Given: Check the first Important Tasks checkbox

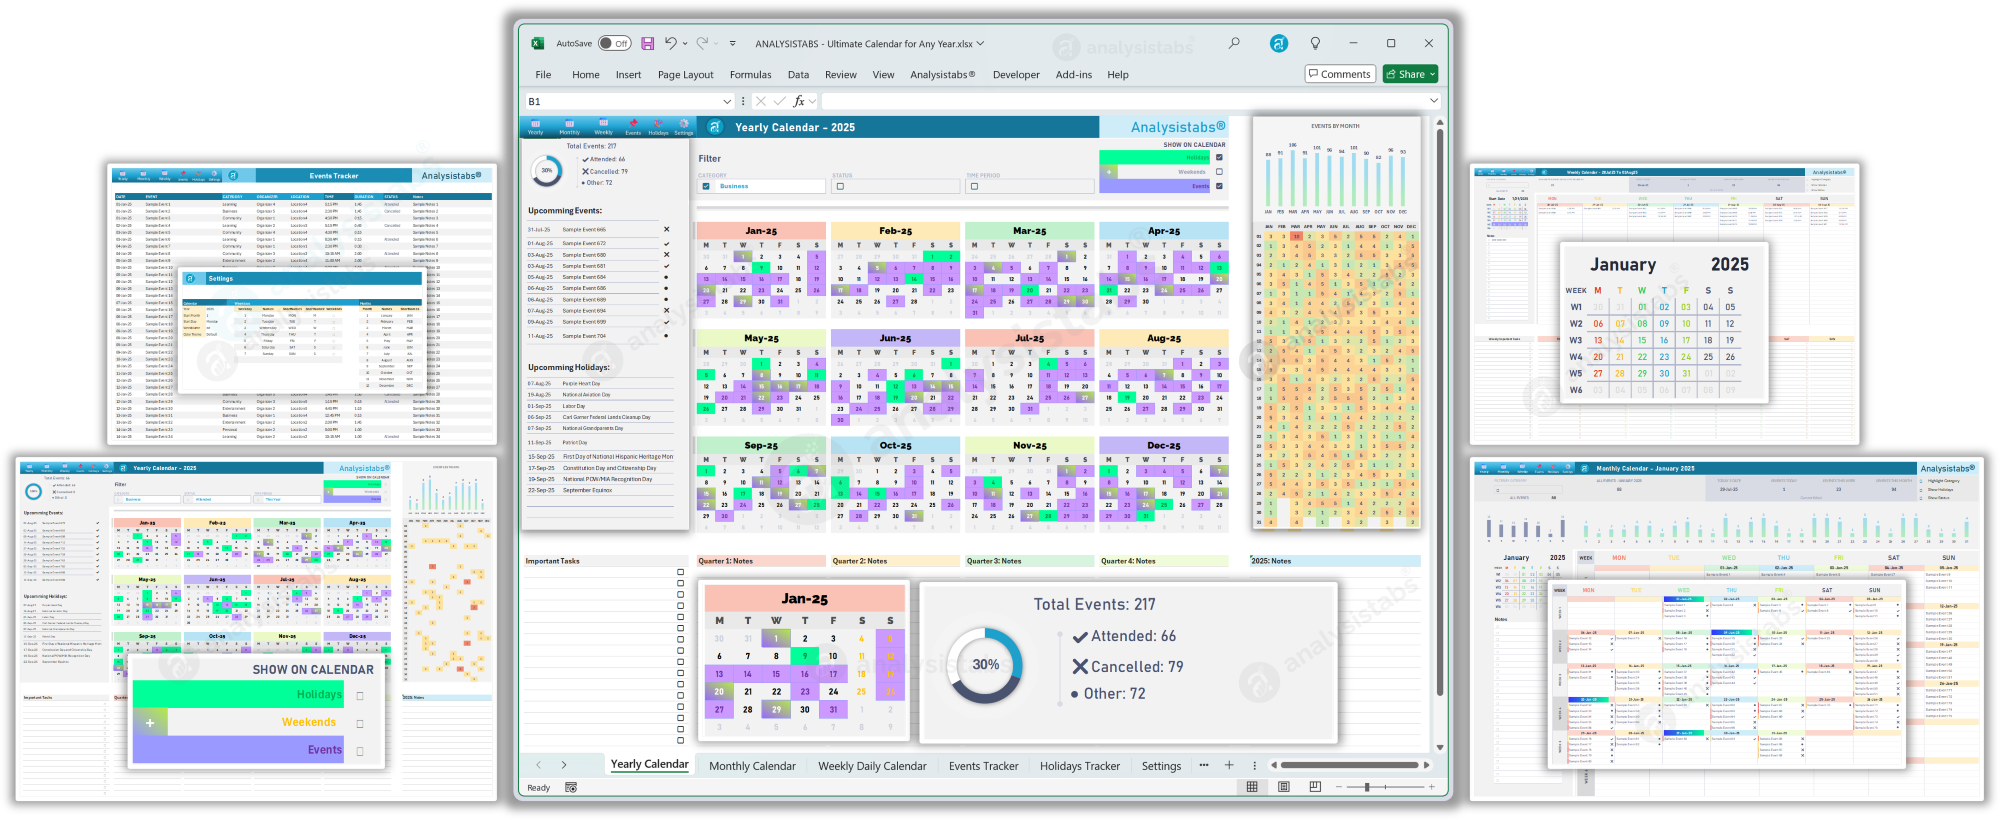Looking at the screenshot, I should (x=680, y=573).
